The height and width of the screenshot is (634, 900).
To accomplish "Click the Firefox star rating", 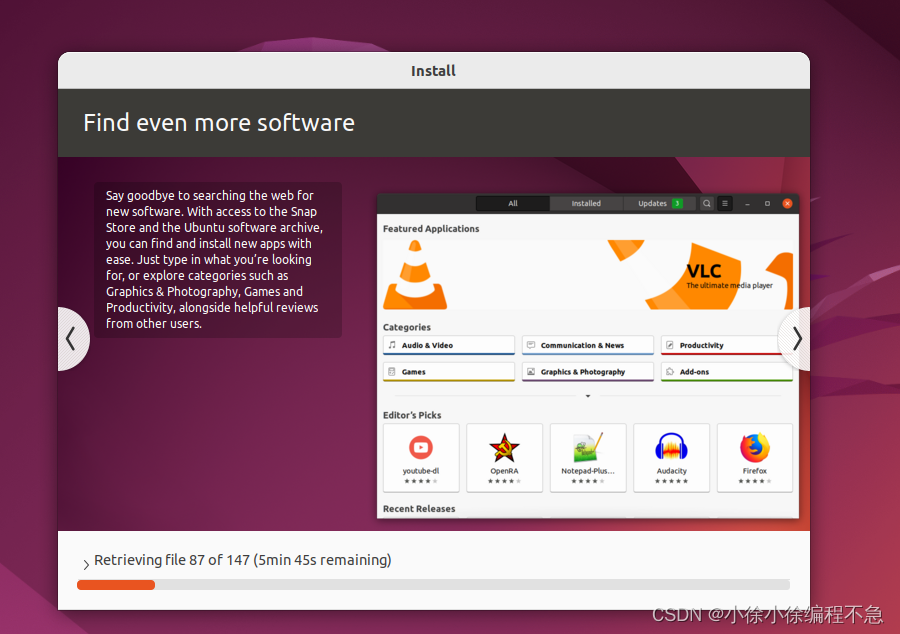I will (755, 481).
